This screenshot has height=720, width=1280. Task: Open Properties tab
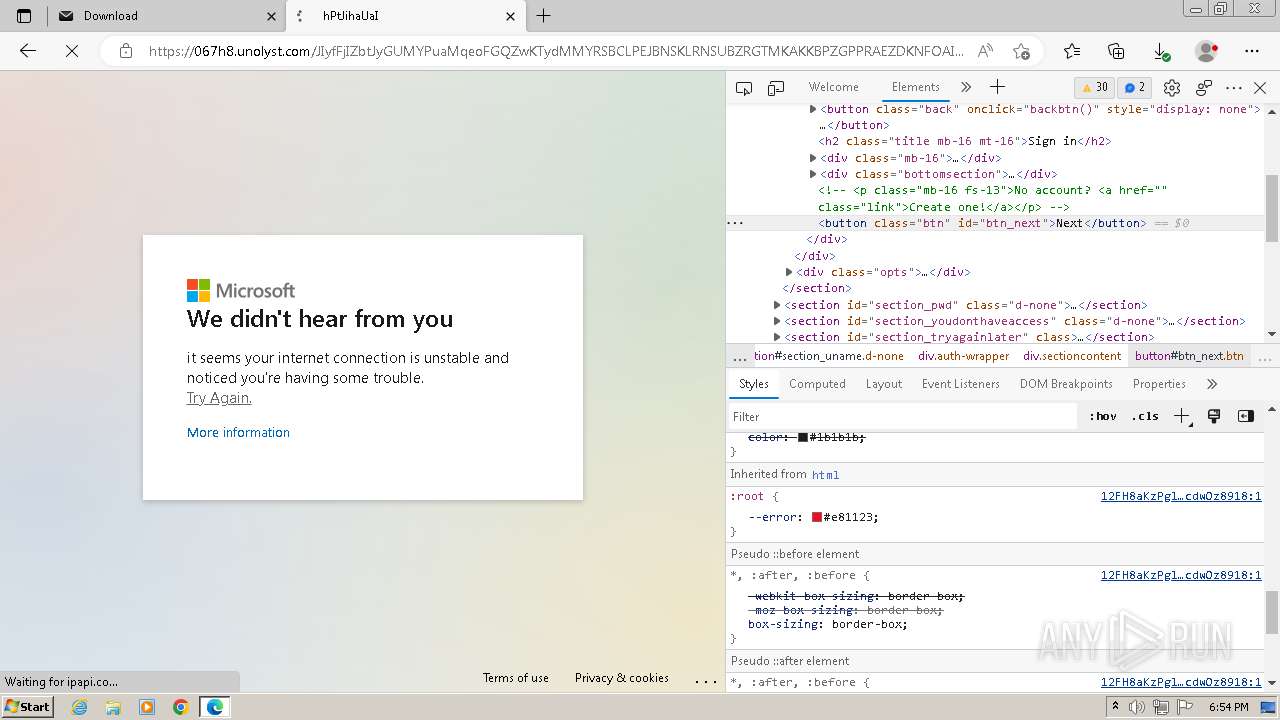pyautogui.click(x=1159, y=384)
